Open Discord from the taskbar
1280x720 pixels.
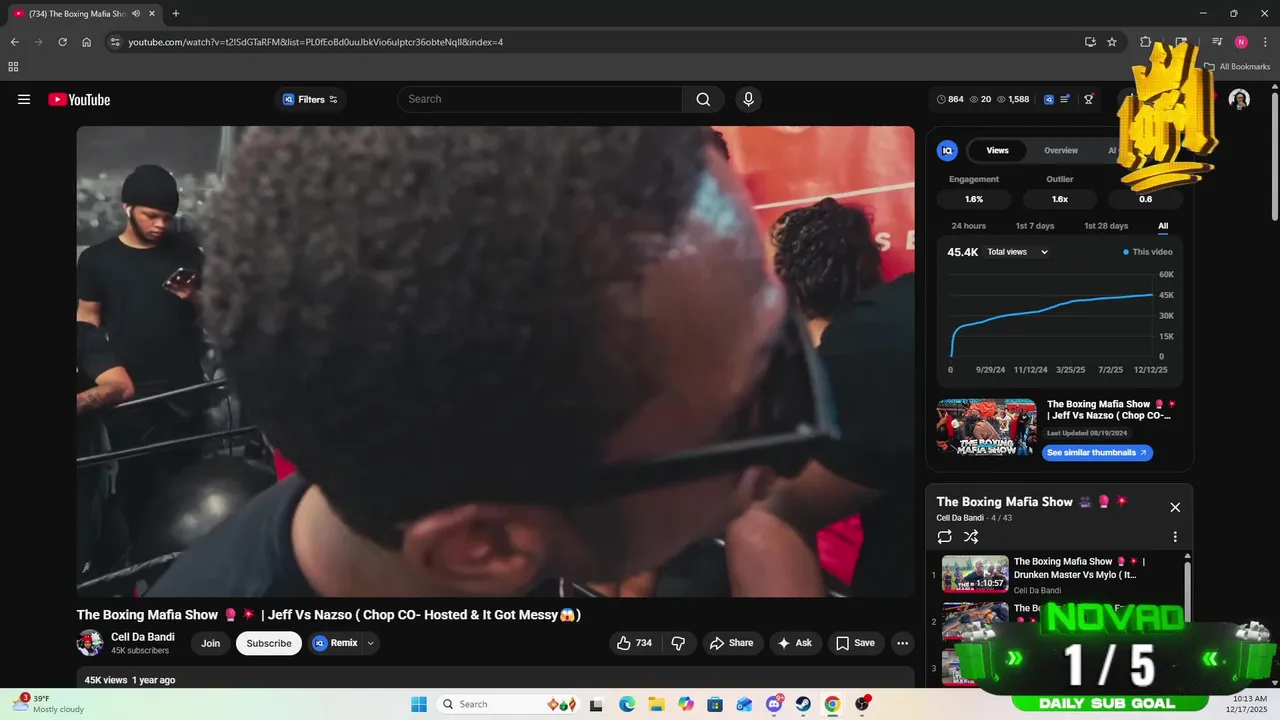pos(774,704)
